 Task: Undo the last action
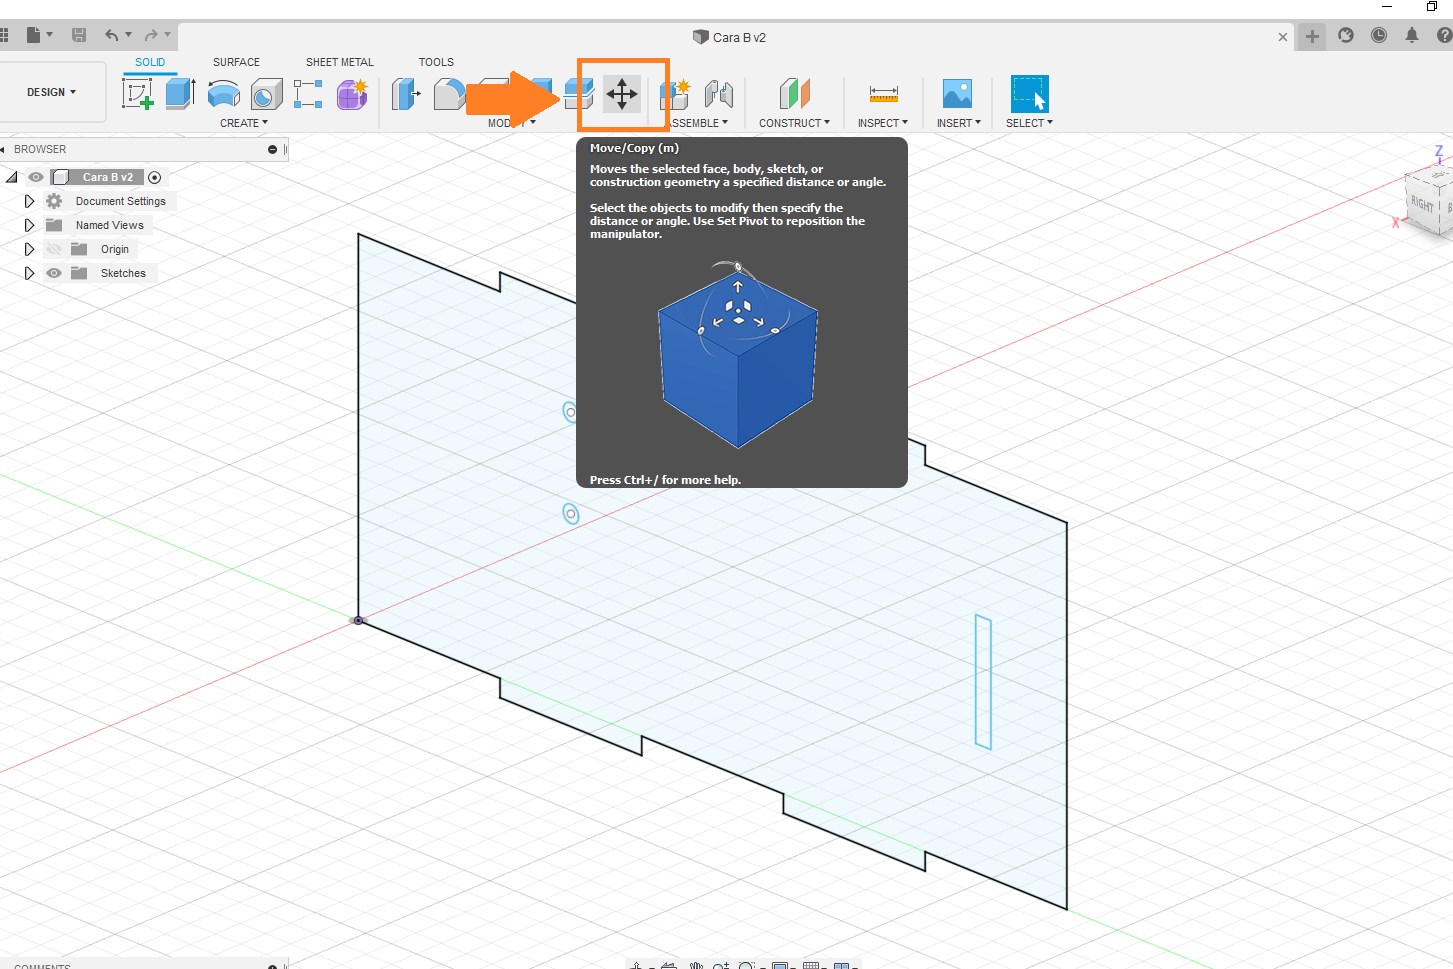tap(111, 36)
